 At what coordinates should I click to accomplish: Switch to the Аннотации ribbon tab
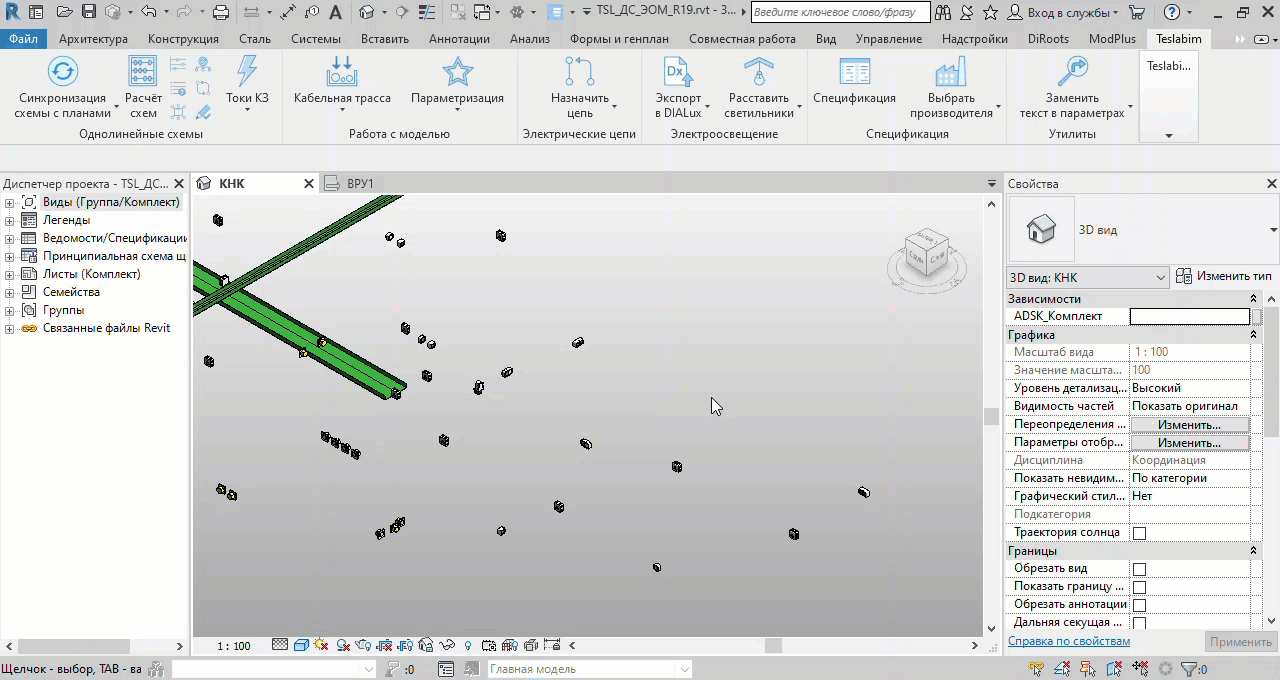(459, 39)
